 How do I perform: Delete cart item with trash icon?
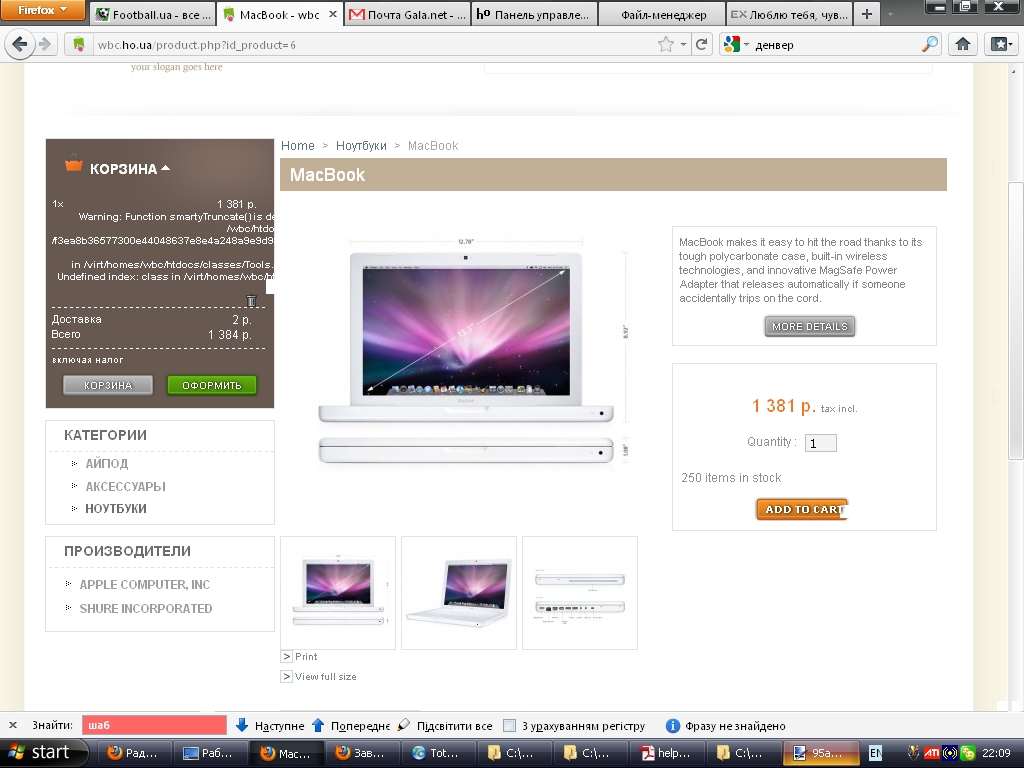pyautogui.click(x=251, y=300)
